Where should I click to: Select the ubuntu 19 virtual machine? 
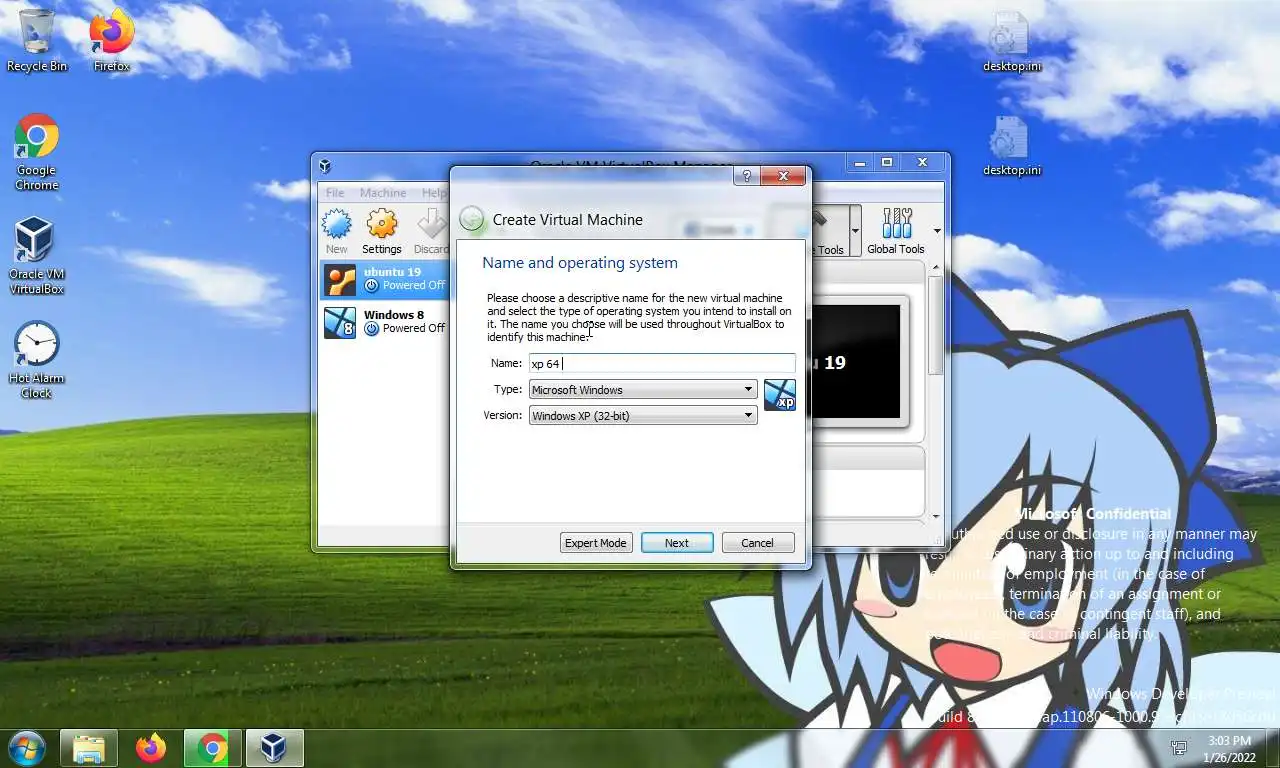click(x=385, y=280)
